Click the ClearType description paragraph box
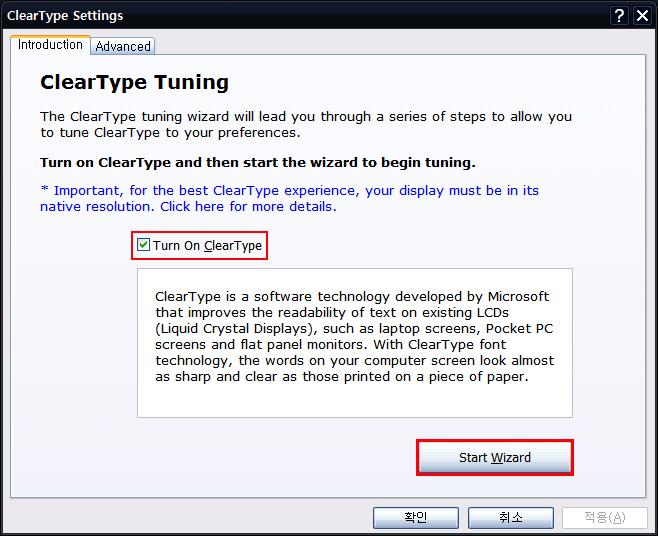The height and width of the screenshot is (536, 658). tap(355, 343)
